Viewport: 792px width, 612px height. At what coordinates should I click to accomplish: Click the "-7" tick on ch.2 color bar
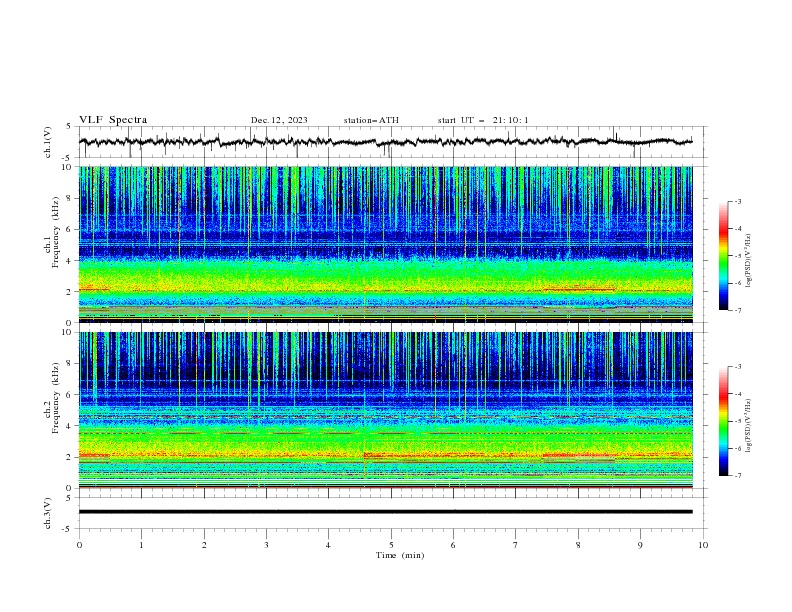737,476
